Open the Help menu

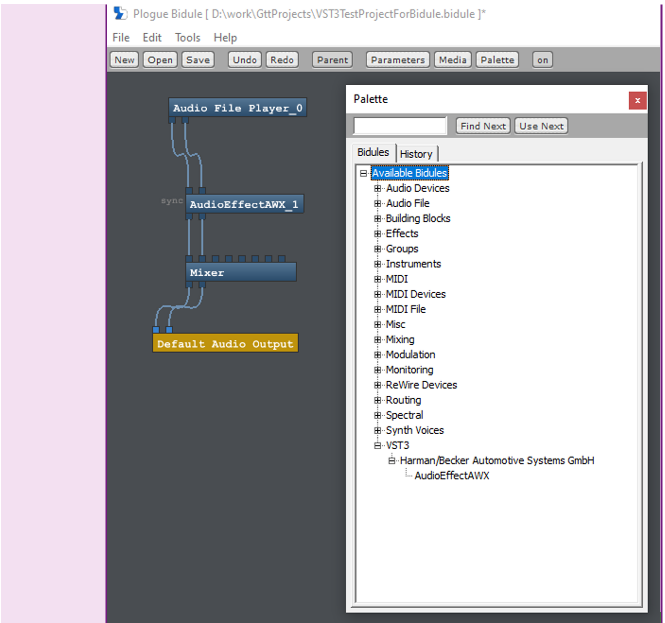(x=225, y=38)
